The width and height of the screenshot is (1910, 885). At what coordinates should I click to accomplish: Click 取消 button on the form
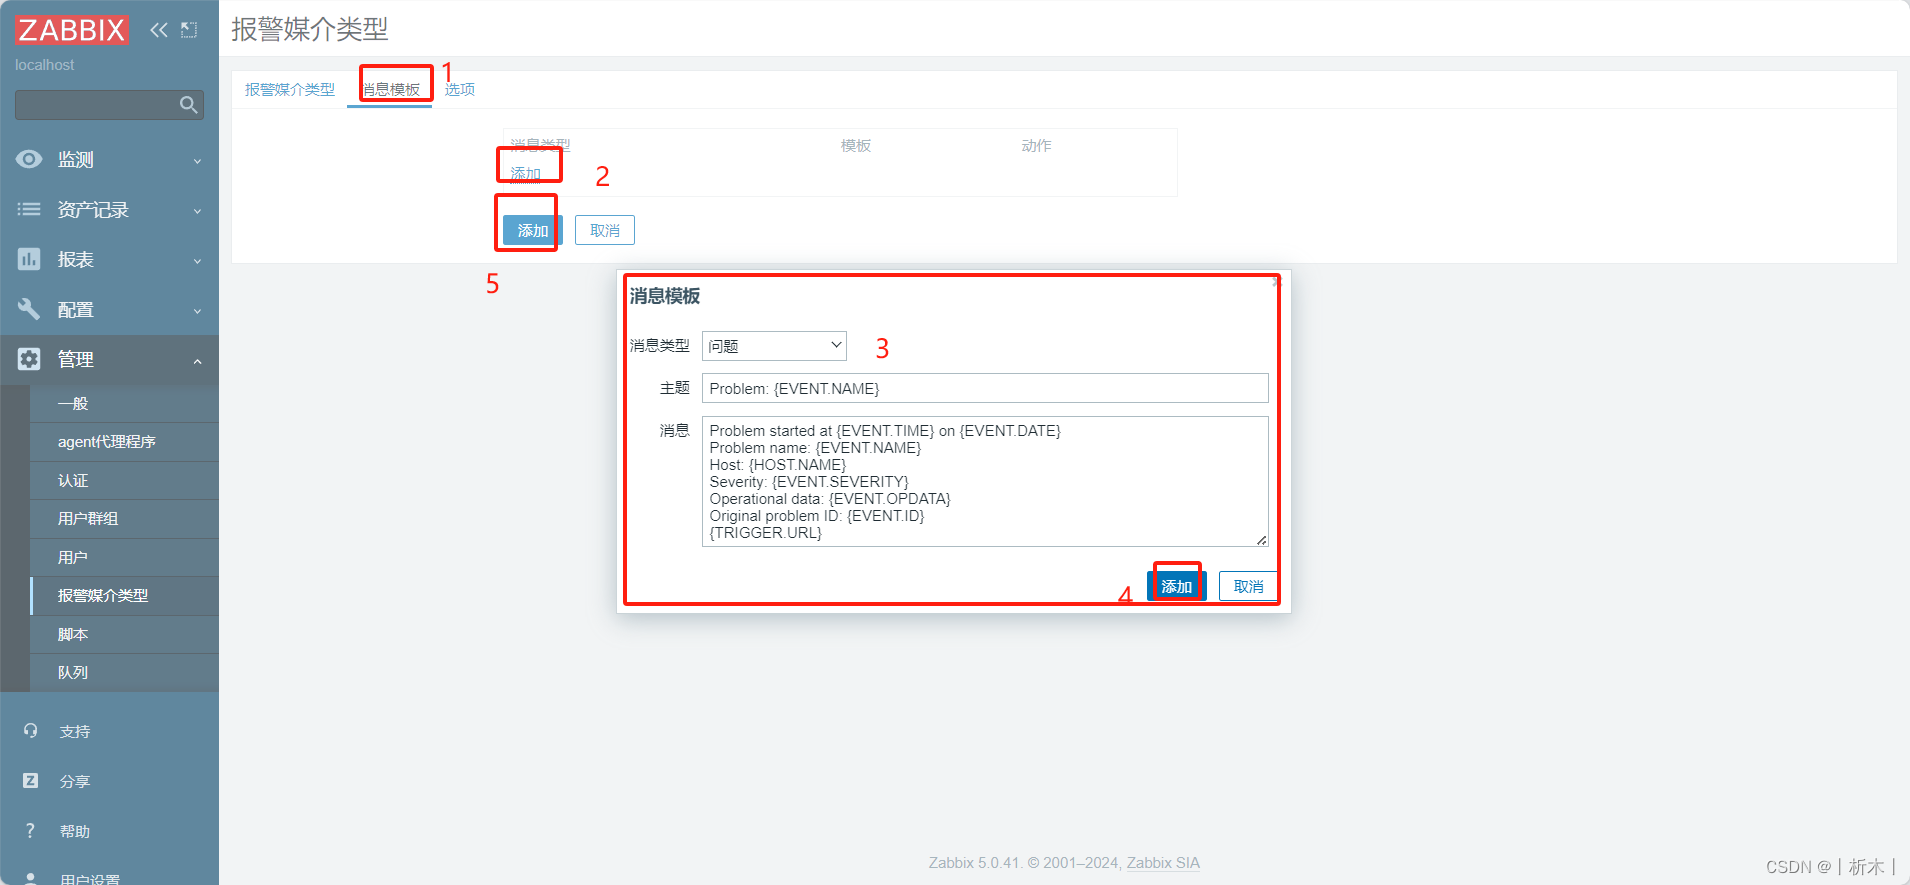coord(605,230)
